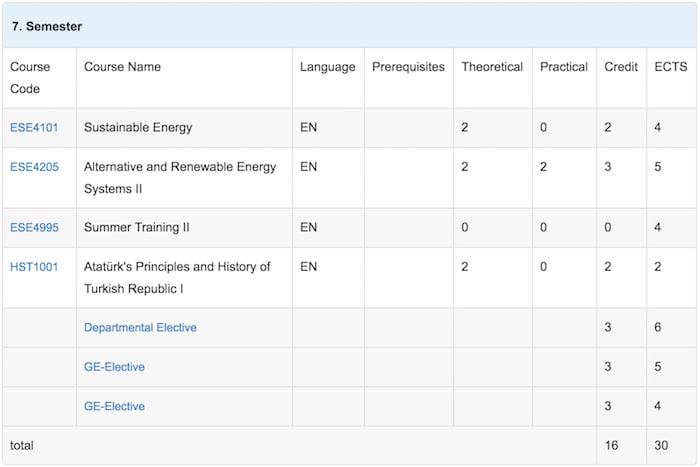This screenshot has height=467, width=700.
Task: Select the 7. Semester header
Action: pos(47,26)
